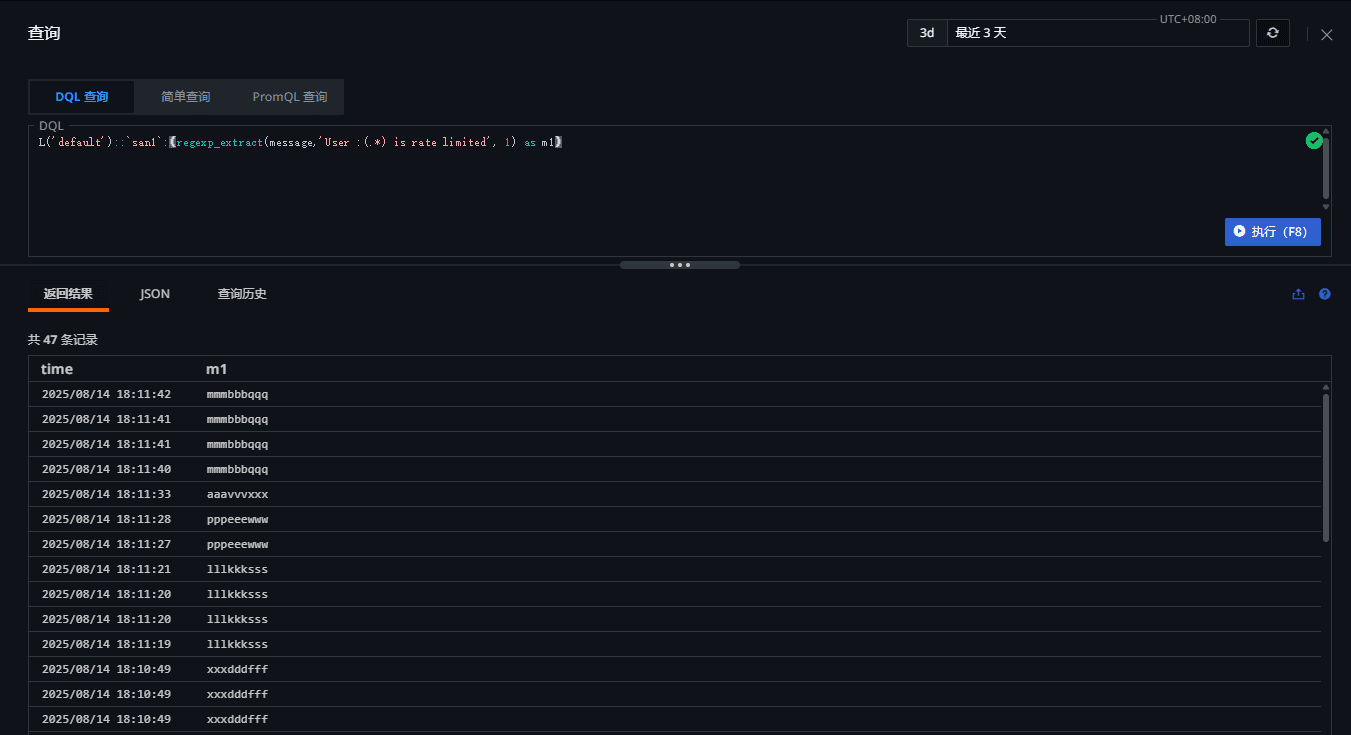The height and width of the screenshot is (735, 1351).
Task: Open the 最近 3 天 time range picker
Action: coord(1097,33)
